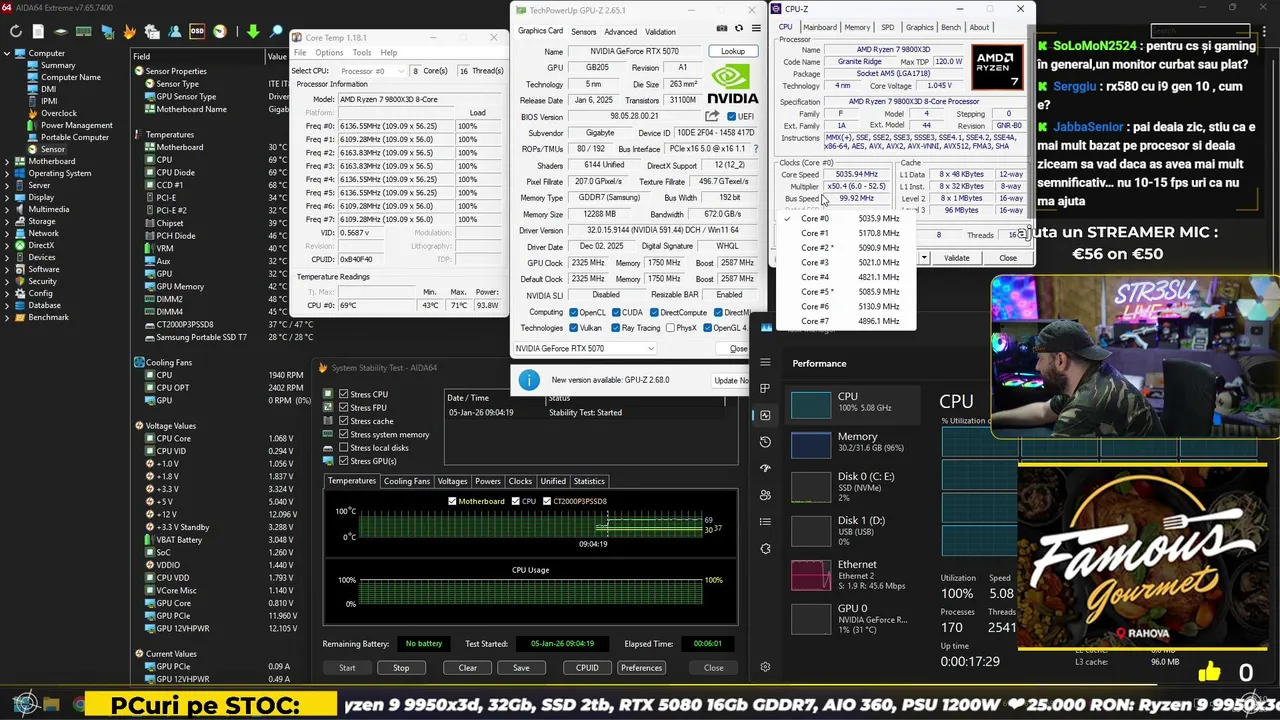Select Task Manager Performance sidebar icon
The image size is (1280, 720).
(x=765, y=415)
